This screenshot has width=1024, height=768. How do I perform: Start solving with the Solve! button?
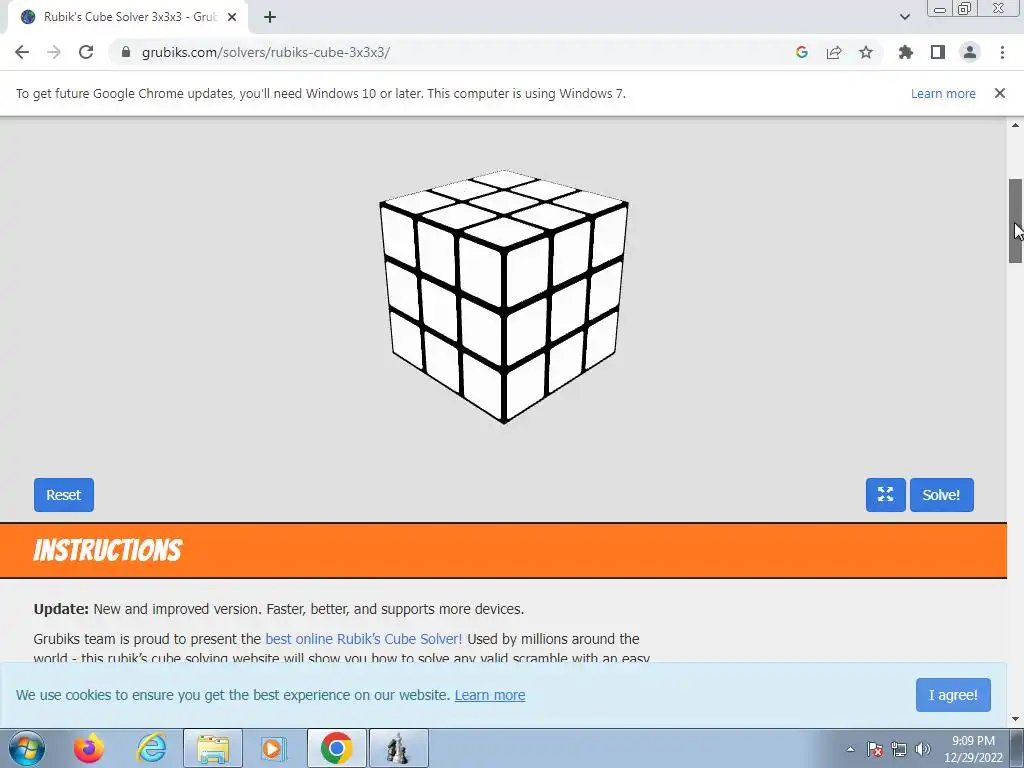942,495
